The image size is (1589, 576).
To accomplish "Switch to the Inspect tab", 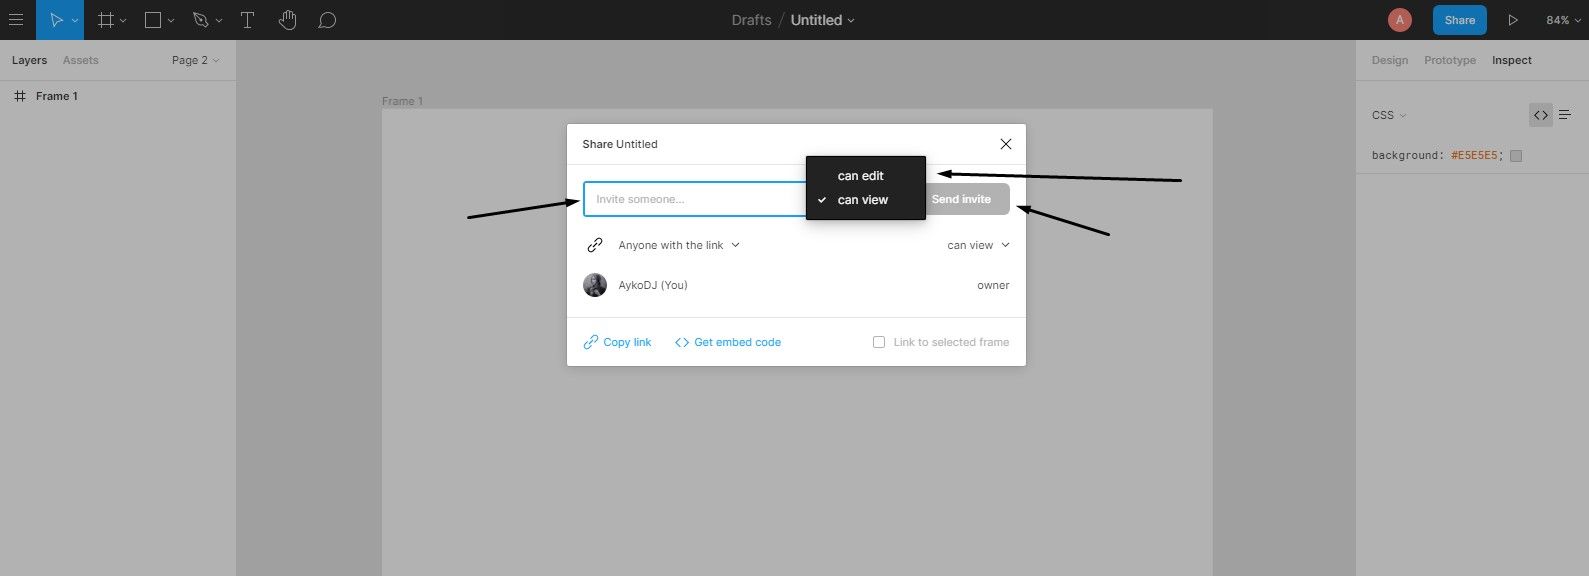I will coord(1511,60).
